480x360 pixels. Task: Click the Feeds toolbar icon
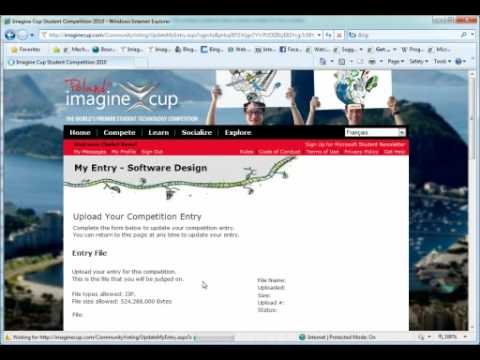click(x=342, y=62)
